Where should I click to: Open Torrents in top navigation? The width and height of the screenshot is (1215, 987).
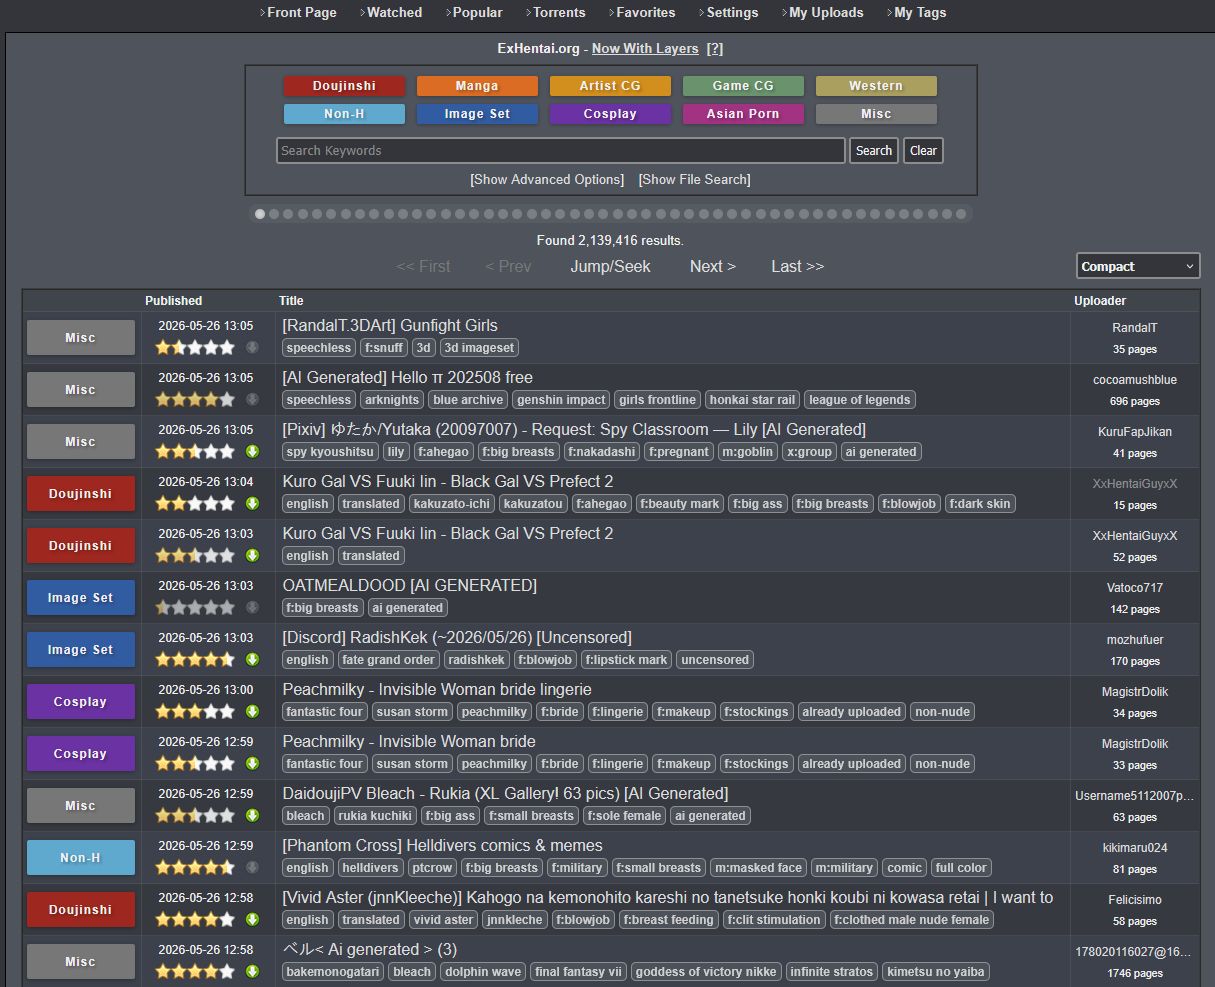(559, 13)
